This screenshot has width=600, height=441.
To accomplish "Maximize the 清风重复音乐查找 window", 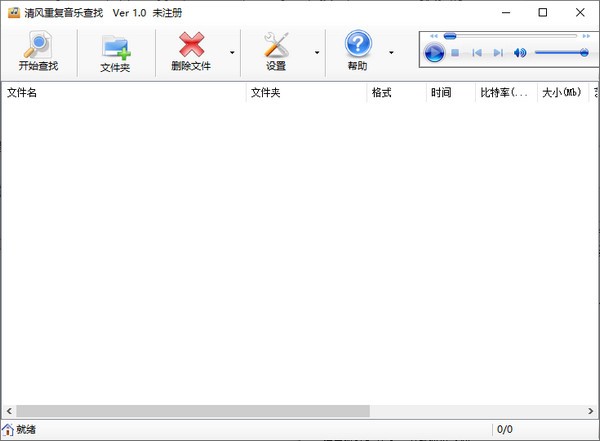I will click(x=543, y=13).
